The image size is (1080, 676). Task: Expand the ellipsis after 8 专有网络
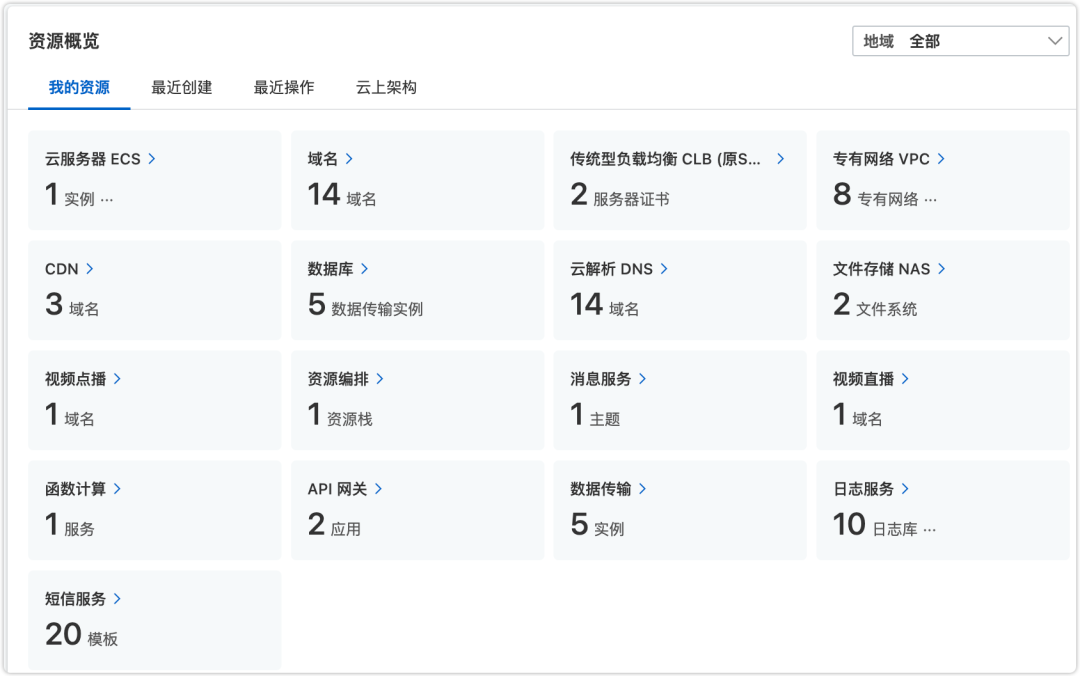click(931, 200)
